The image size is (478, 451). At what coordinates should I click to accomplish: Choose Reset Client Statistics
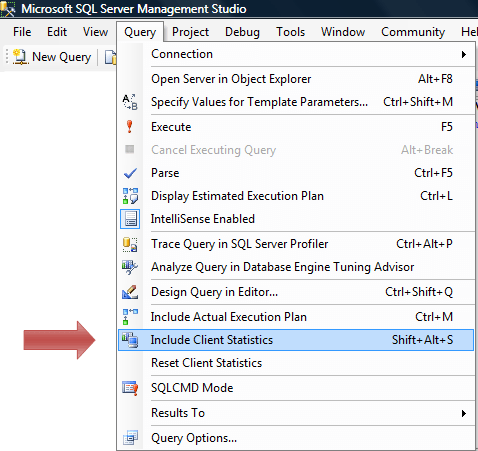tap(296, 363)
